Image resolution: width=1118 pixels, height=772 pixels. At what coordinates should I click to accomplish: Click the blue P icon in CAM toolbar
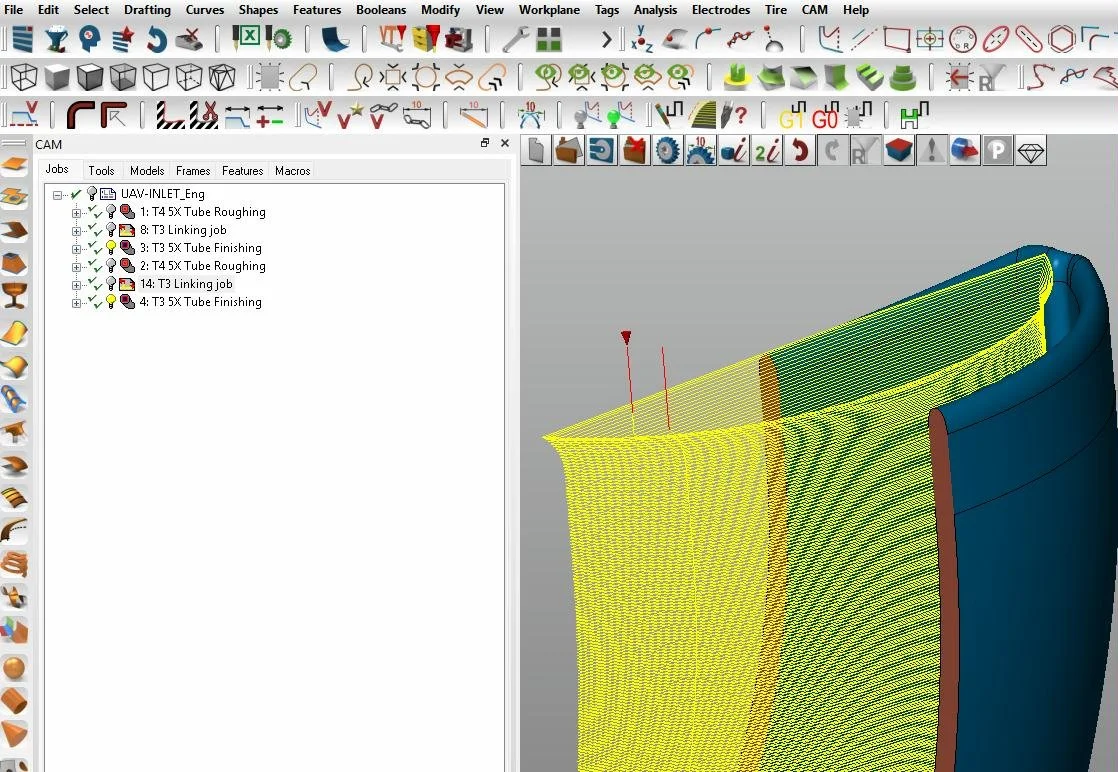[998, 150]
